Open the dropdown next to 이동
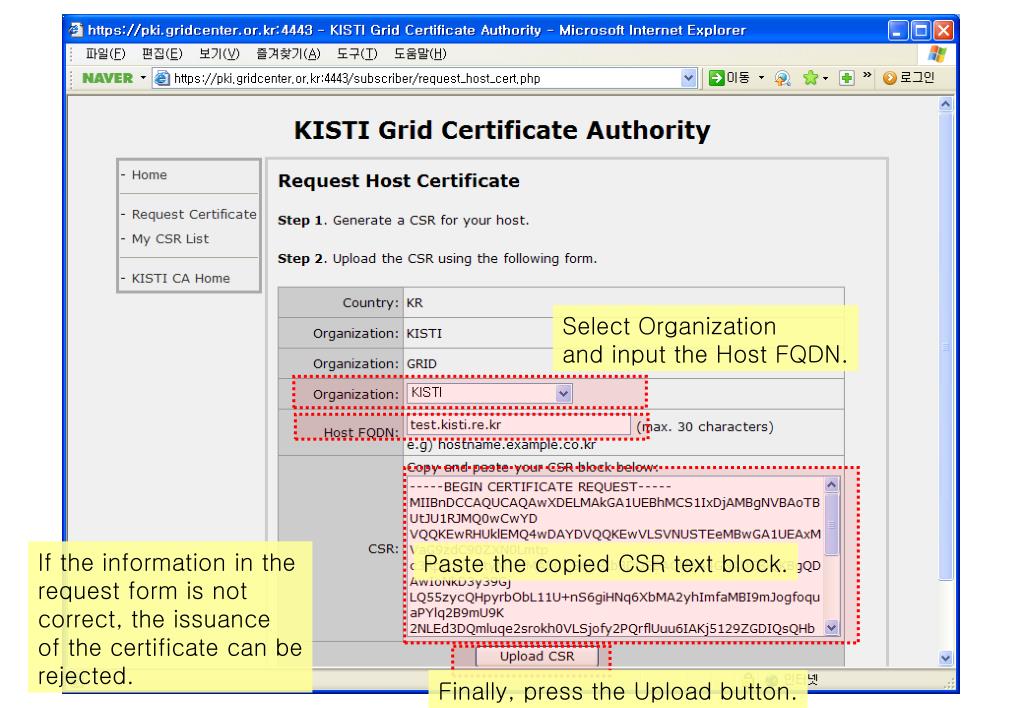This screenshot has height=708, width=1023. 761,78
